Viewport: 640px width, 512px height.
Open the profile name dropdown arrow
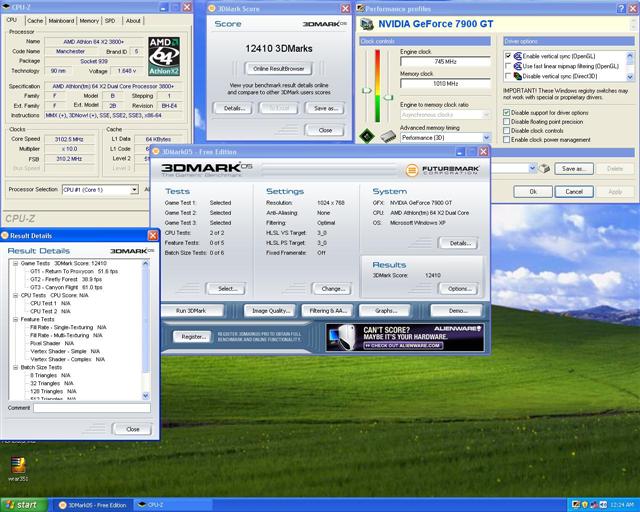pos(532,168)
